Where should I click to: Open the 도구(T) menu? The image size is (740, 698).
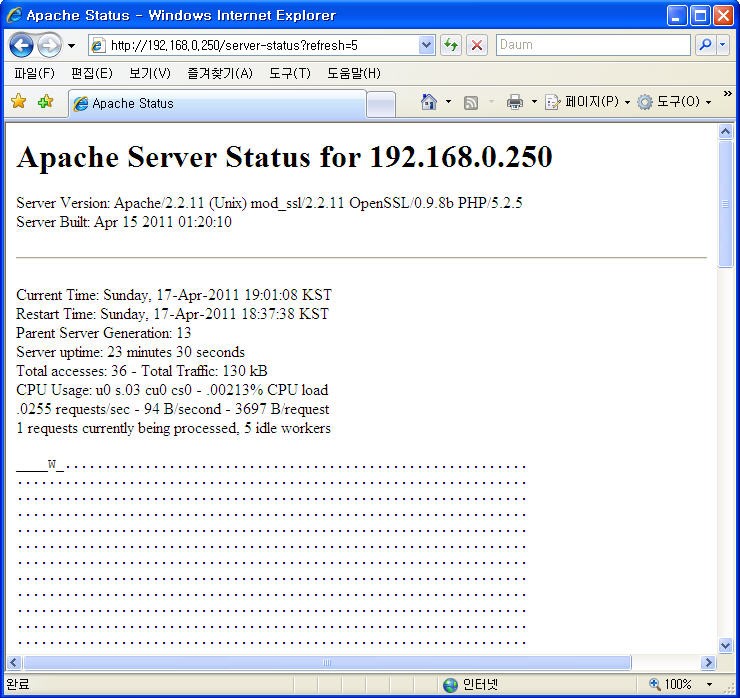pos(290,73)
